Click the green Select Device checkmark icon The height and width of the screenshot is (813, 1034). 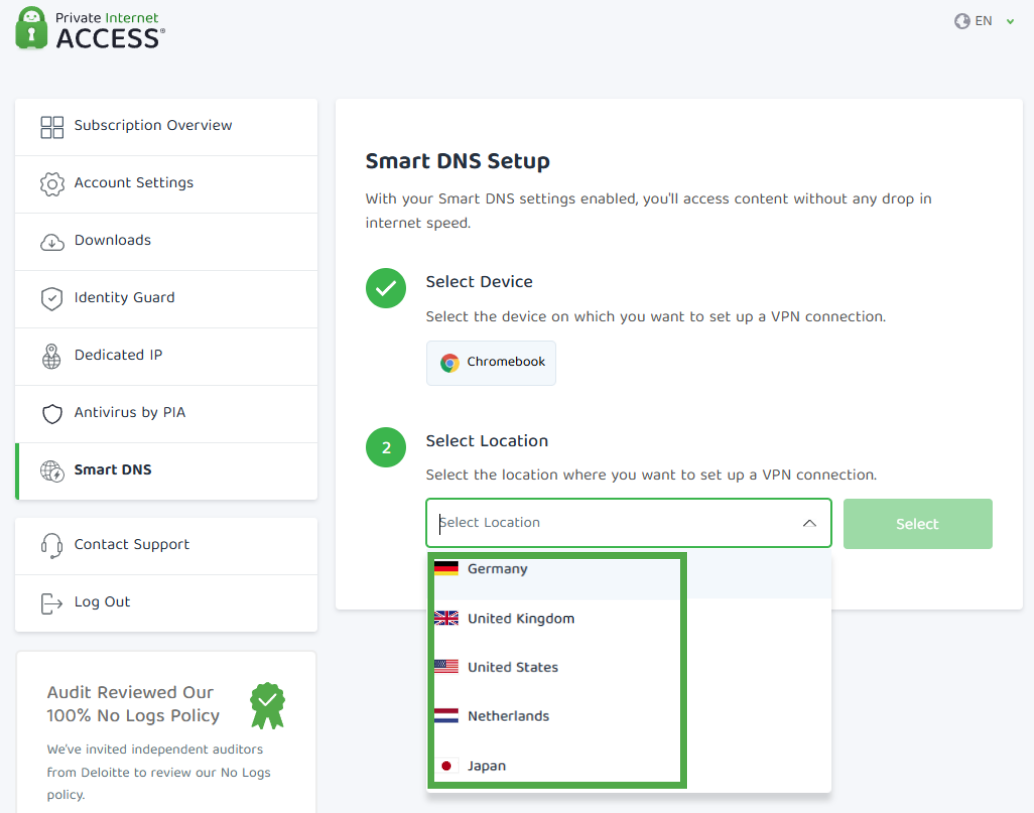coord(386,288)
